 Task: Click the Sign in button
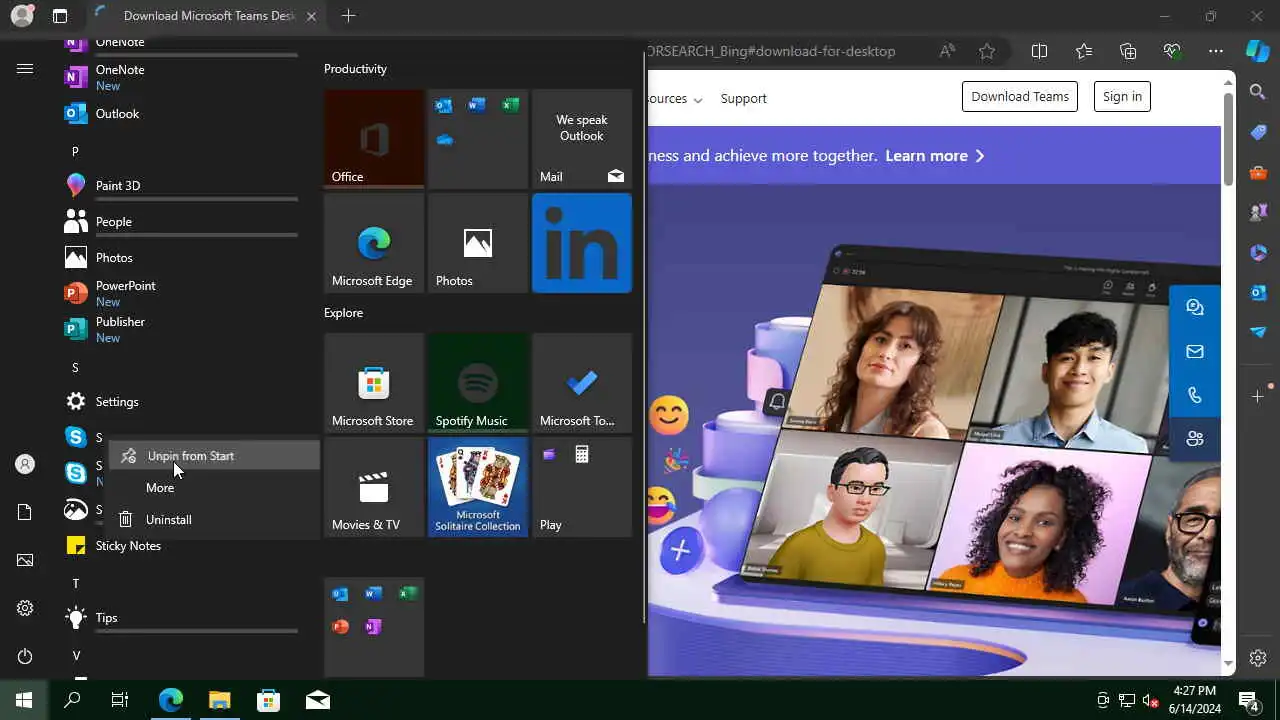[x=1122, y=96]
